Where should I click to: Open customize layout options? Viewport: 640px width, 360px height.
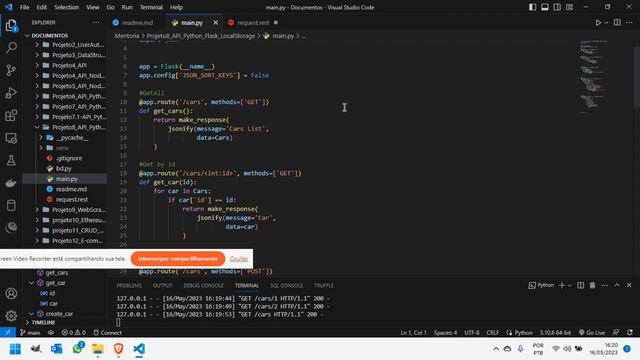(x=569, y=7)
